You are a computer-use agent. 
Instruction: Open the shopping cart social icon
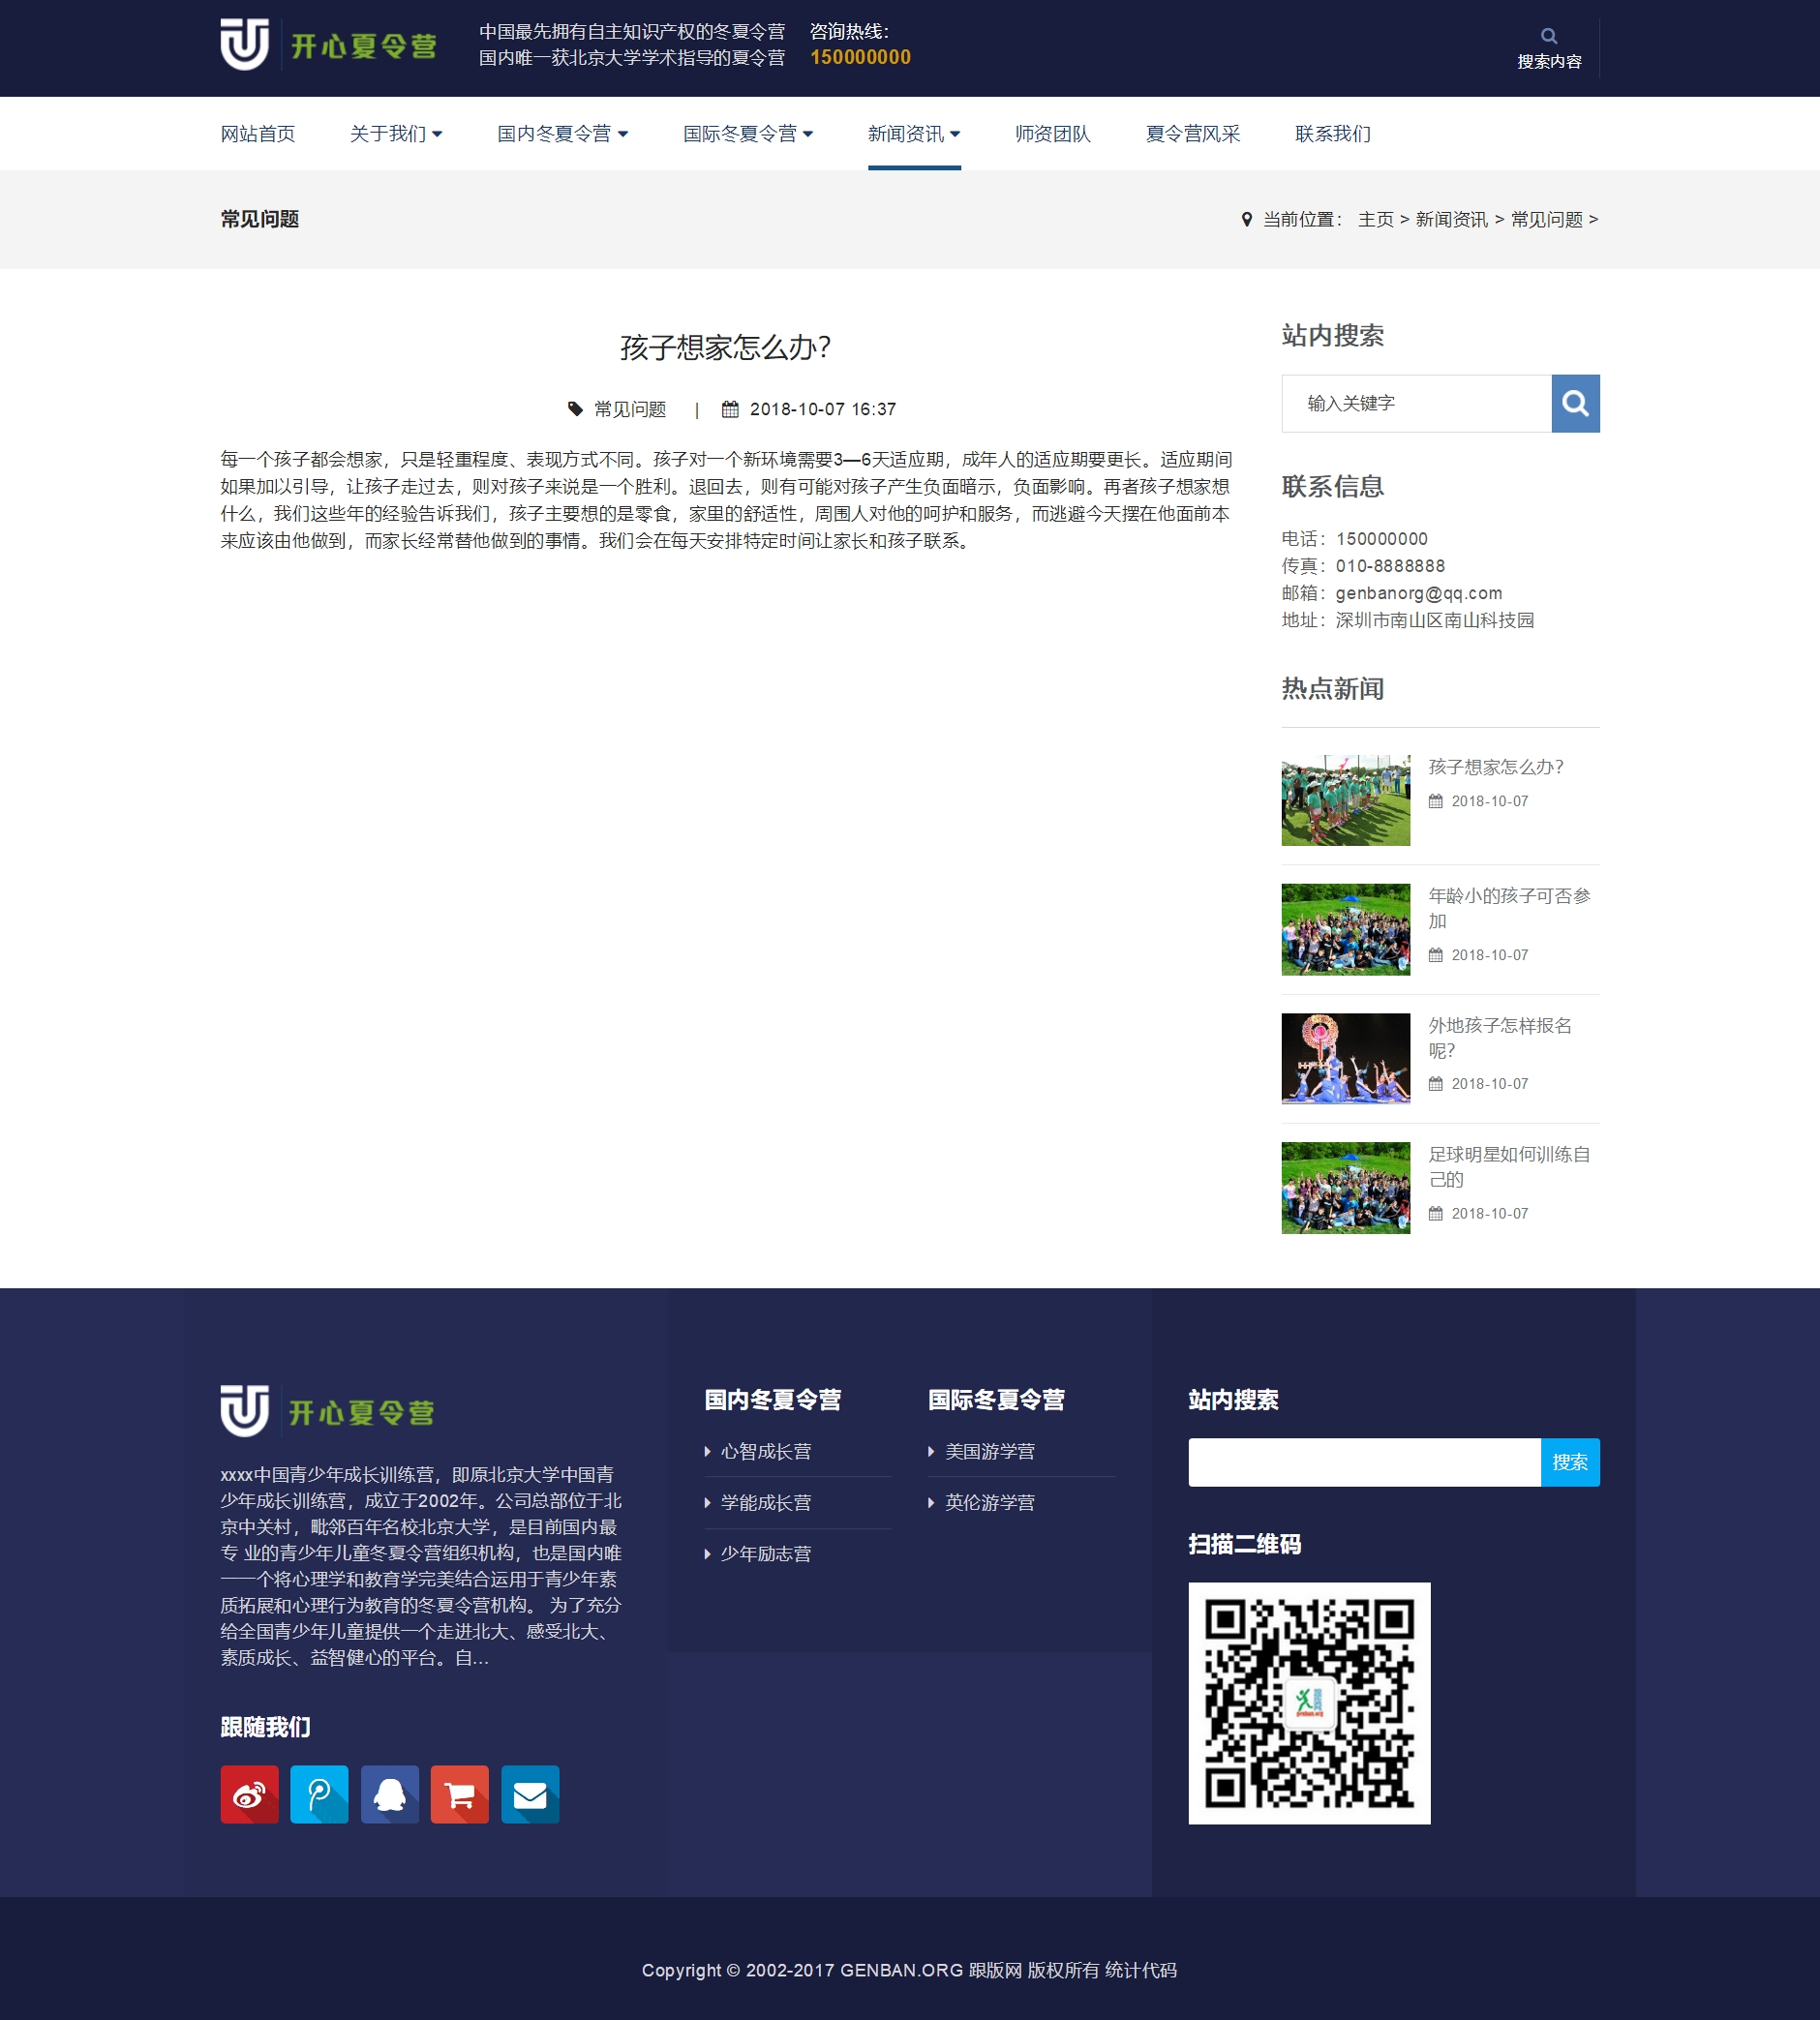pos(459,1795)
